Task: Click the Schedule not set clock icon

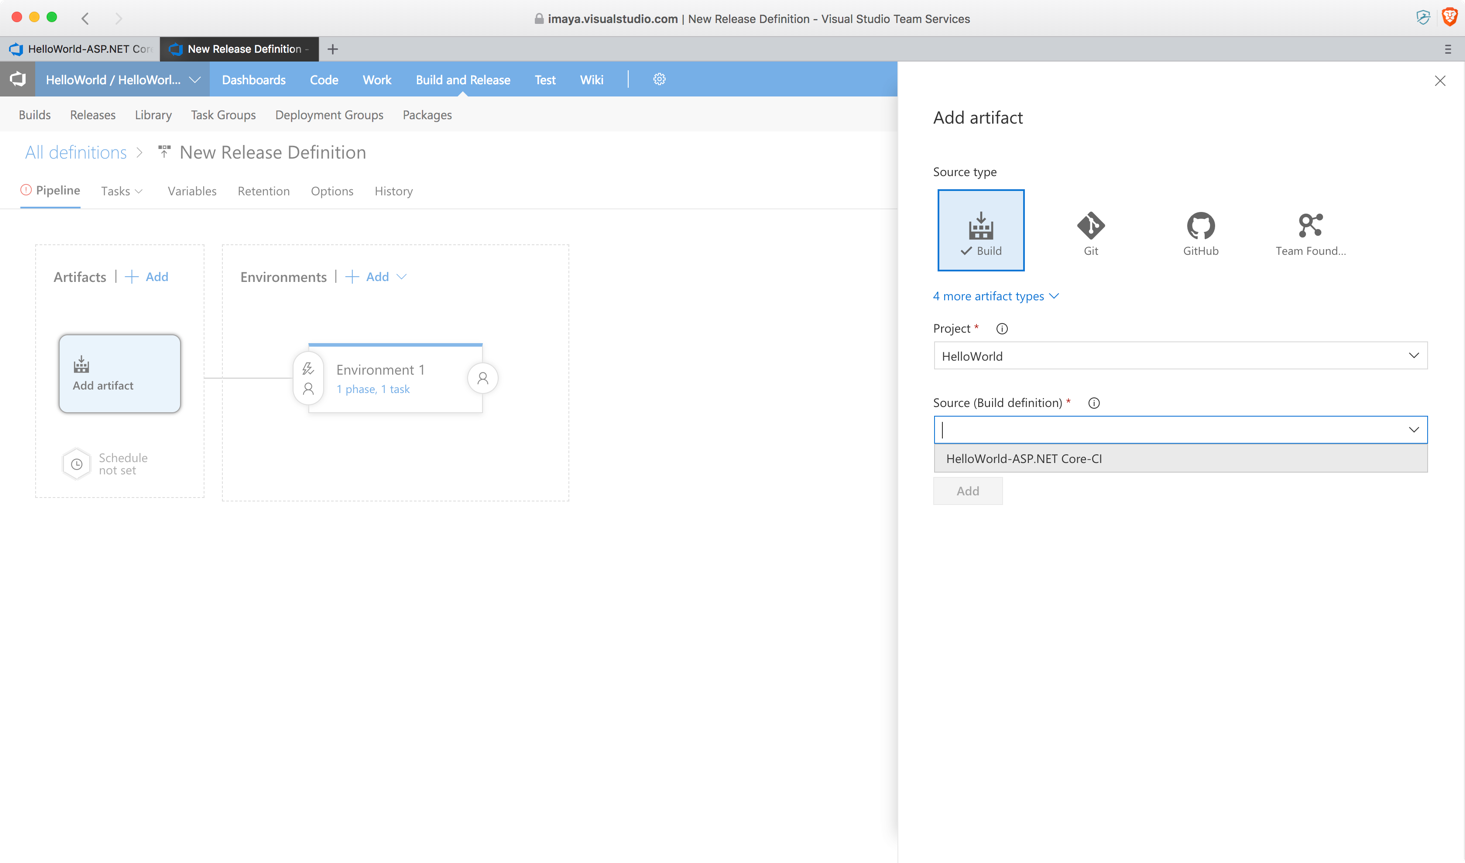Action: (x=77, y=464)
